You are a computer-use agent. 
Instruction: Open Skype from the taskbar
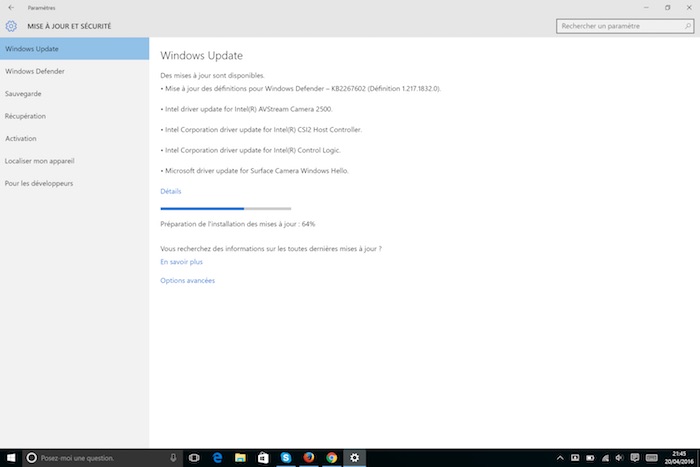click(x=285, y=457)
